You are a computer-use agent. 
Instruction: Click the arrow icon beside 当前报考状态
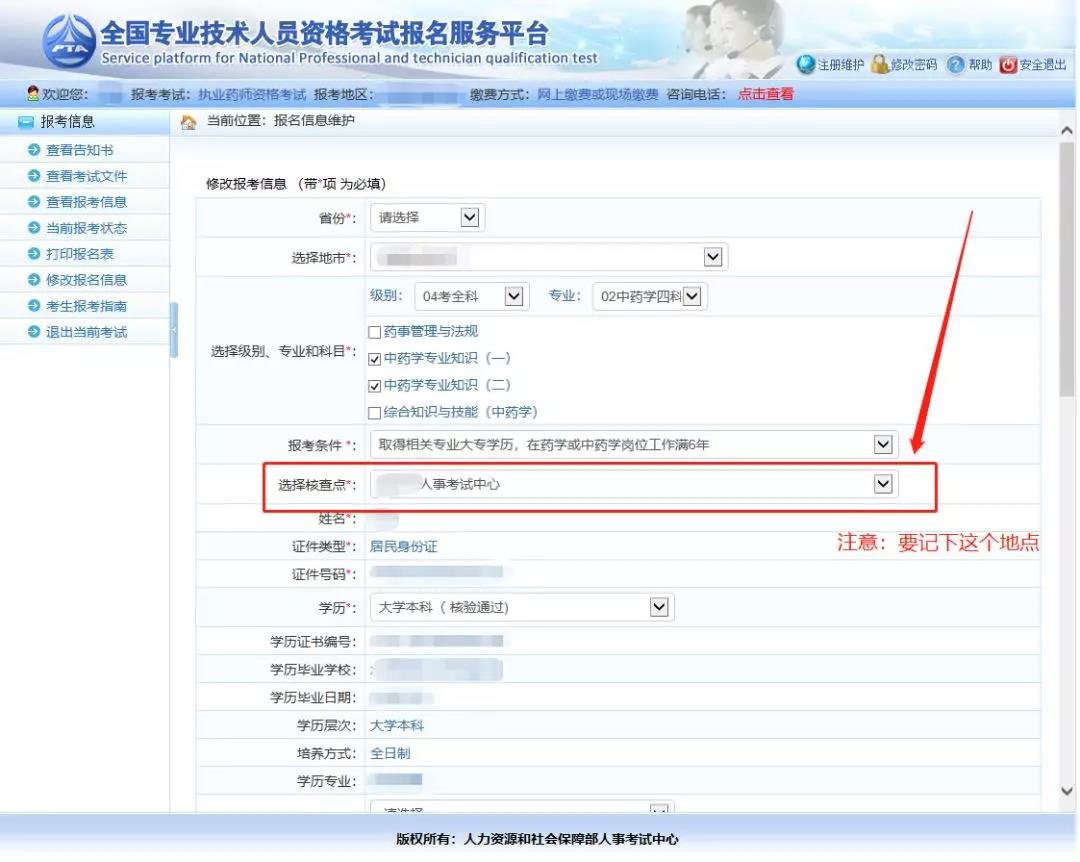coord(34,227)
